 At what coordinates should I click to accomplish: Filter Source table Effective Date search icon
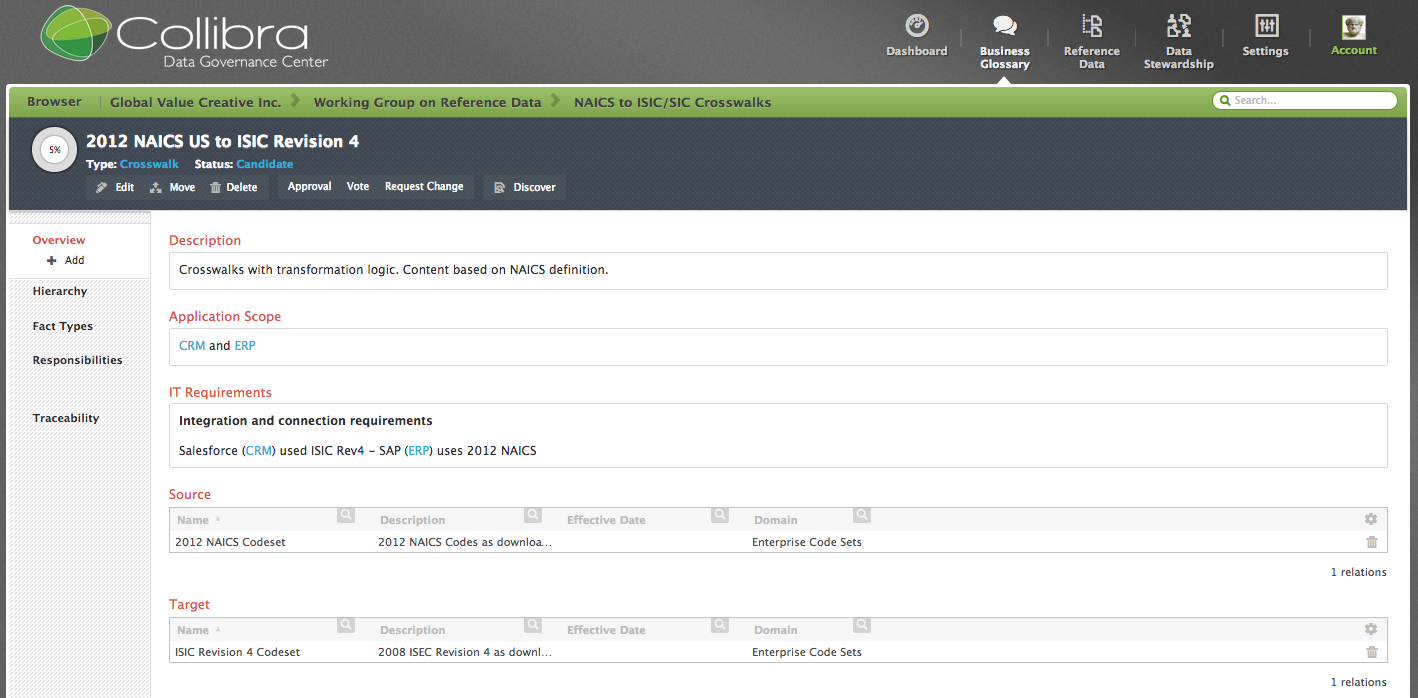[x=720, y=515]
